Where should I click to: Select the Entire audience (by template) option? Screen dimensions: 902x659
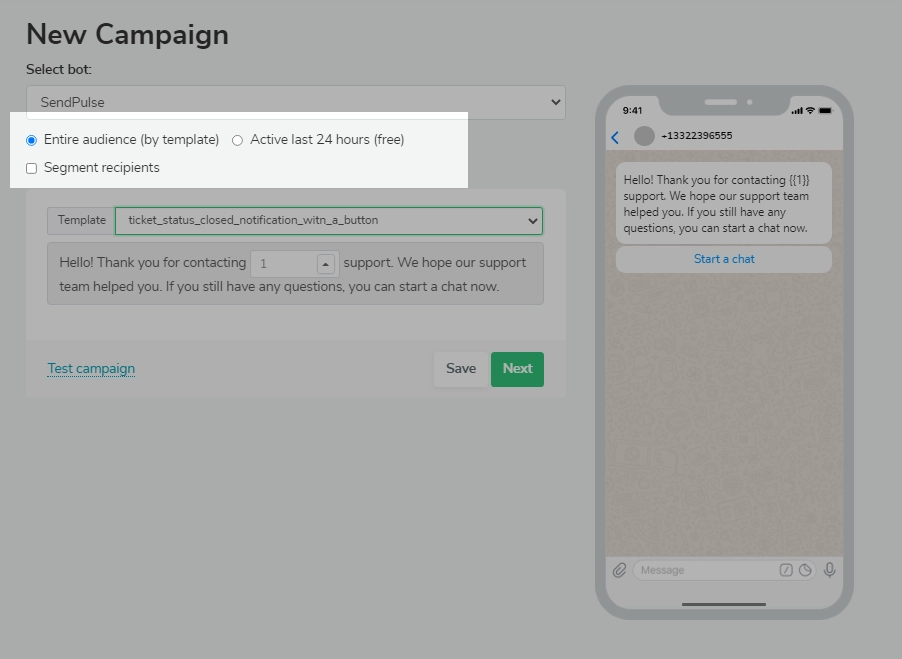[x=31, y=140]
